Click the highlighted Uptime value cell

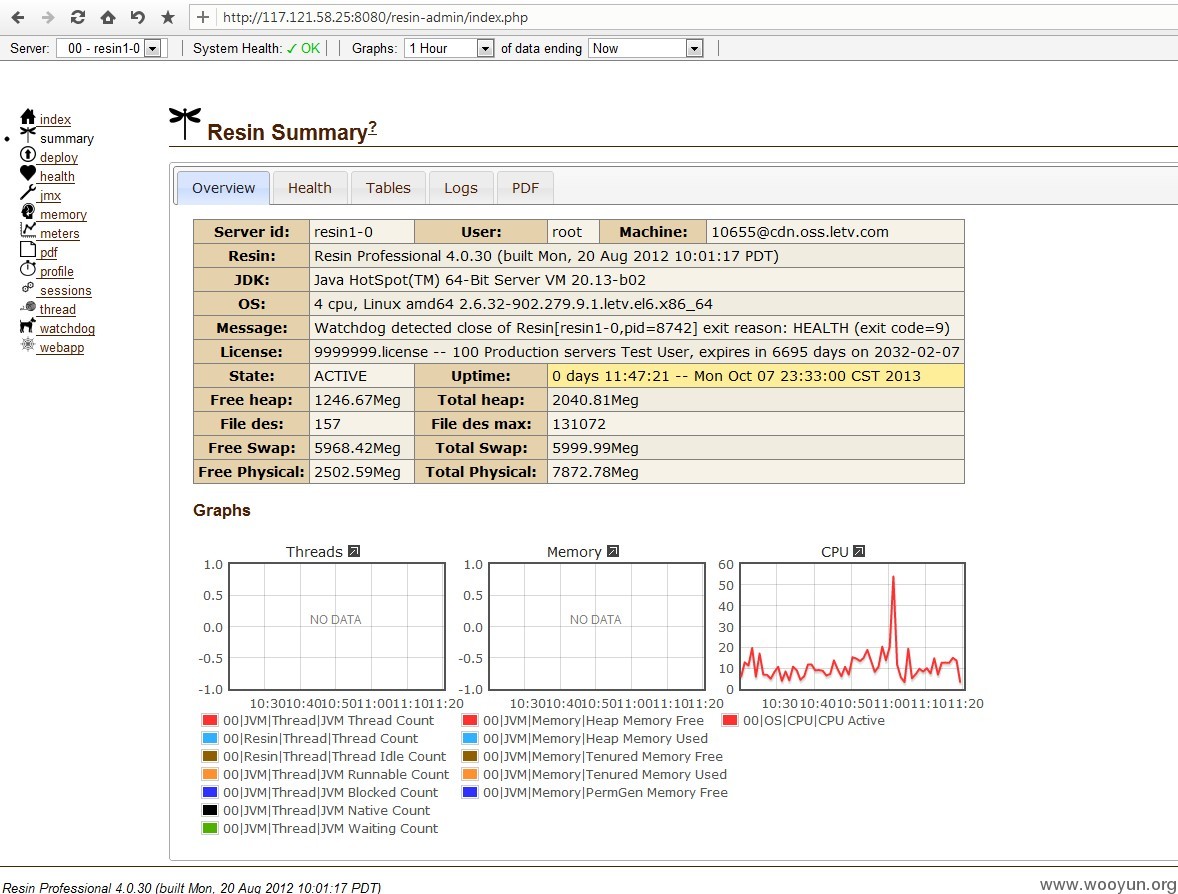point(756,376)
